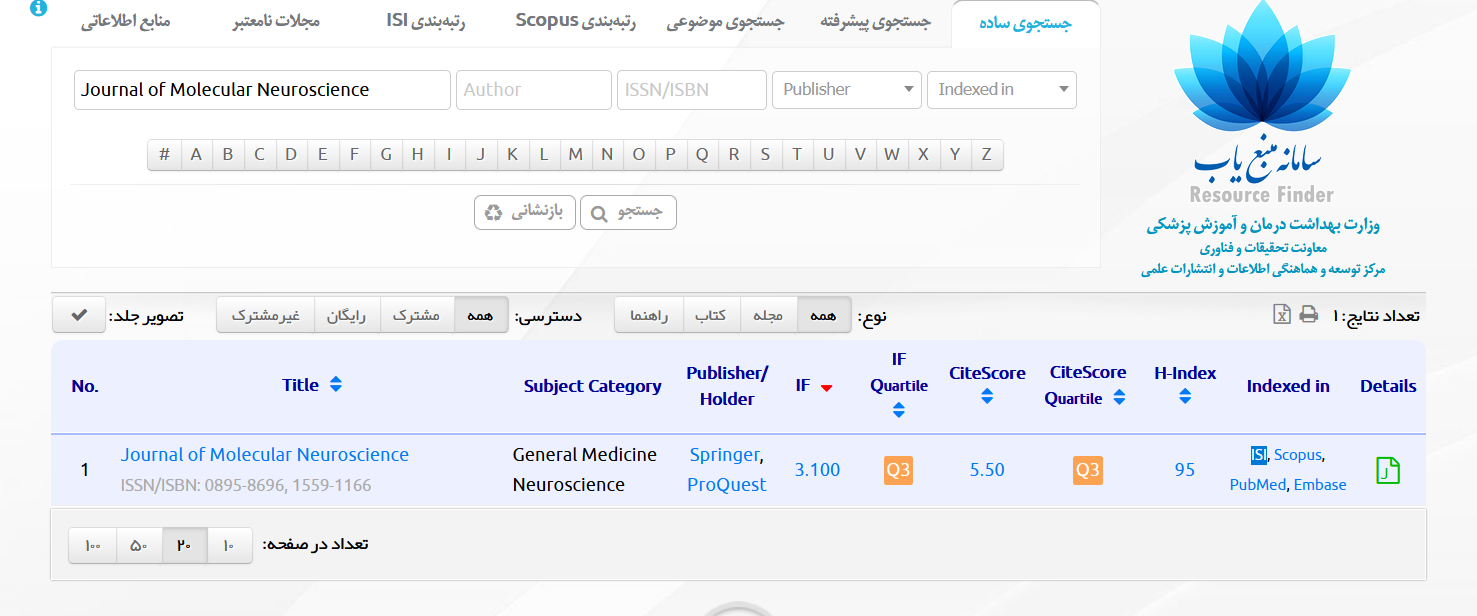Select type filter کتاب
This screenshot has height=616, width=1477.
(x=711, y=315)
